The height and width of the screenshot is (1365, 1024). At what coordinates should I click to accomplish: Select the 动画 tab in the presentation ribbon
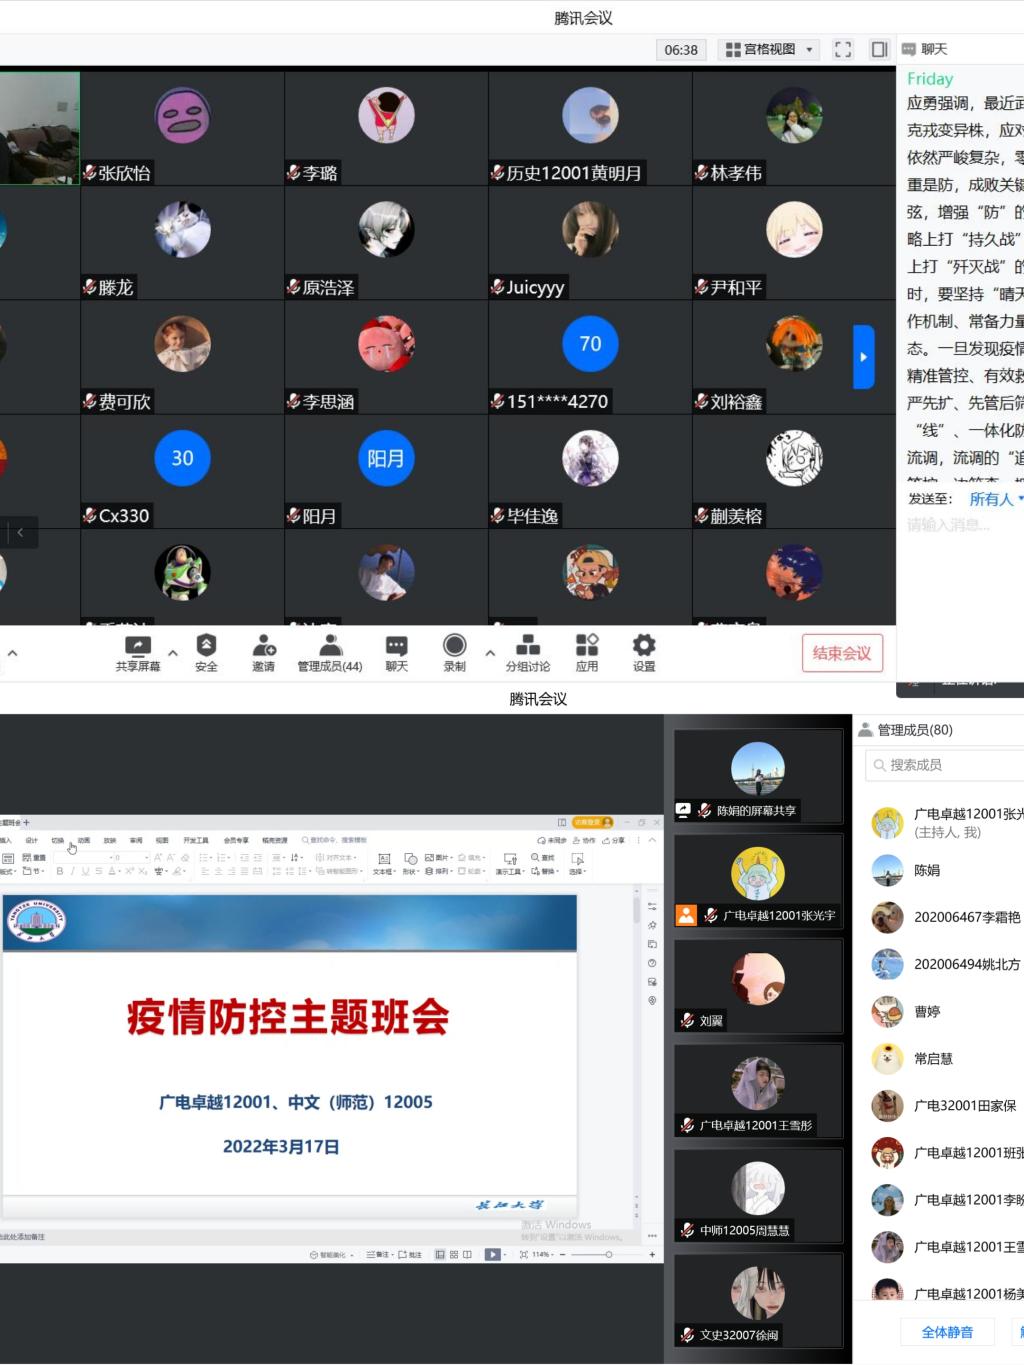(84, 840)
